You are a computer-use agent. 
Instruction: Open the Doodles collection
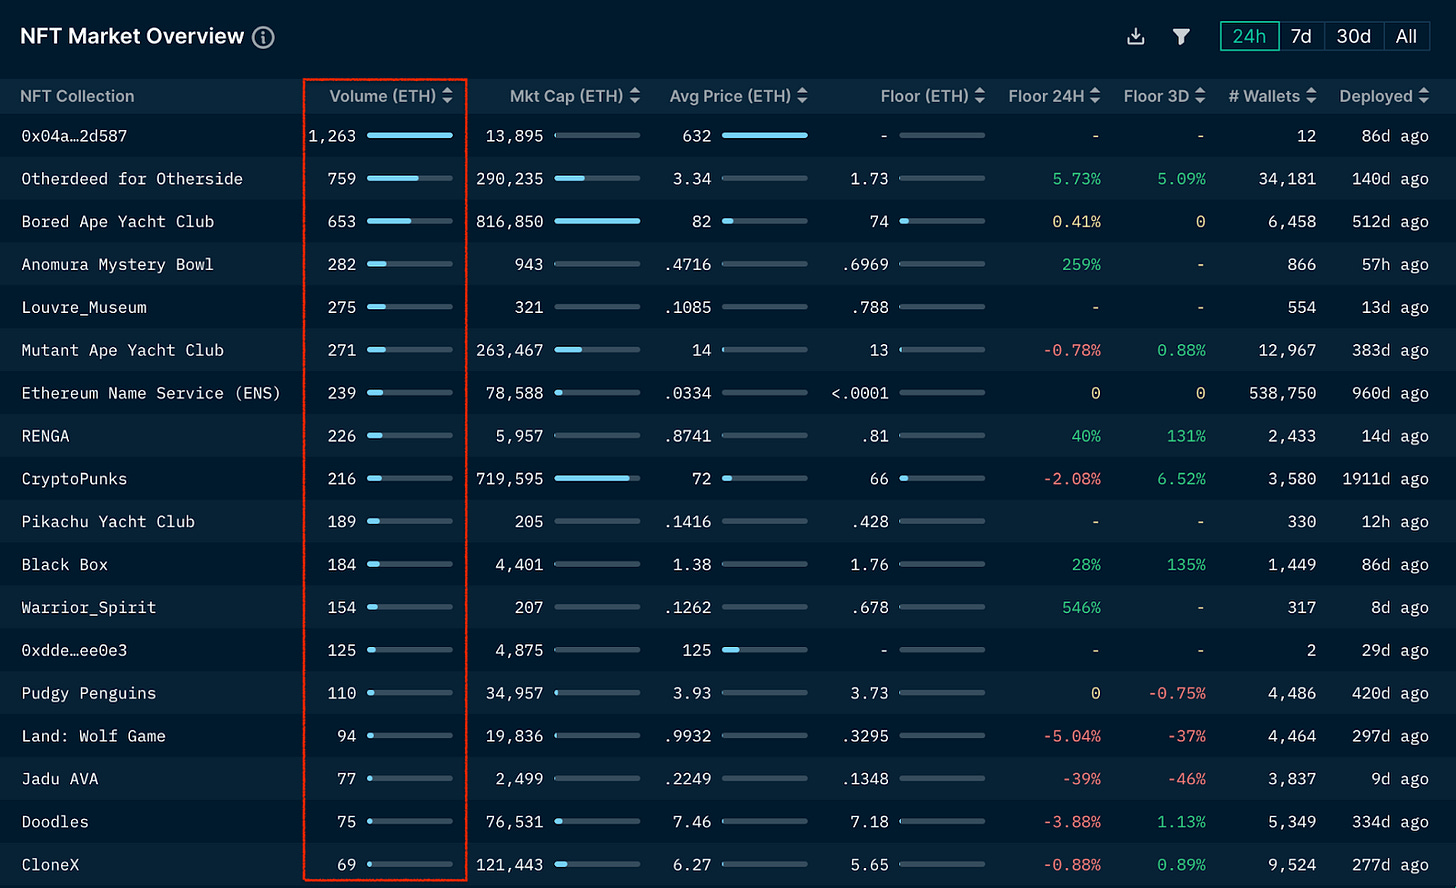click(55, 823)
